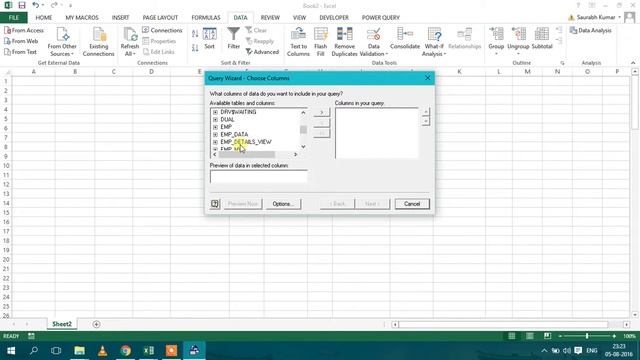
Task: Click the Page Layout view icon in status bar
Action: (x=529, y=336)
